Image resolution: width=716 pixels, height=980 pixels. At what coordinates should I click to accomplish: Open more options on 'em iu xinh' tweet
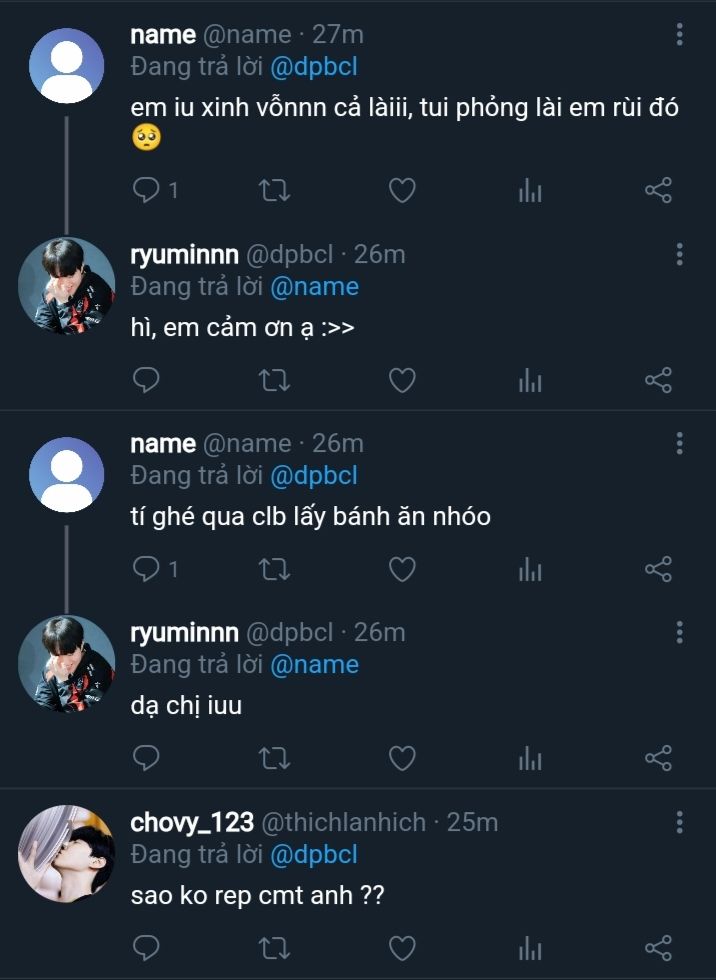tap(679, 35)
